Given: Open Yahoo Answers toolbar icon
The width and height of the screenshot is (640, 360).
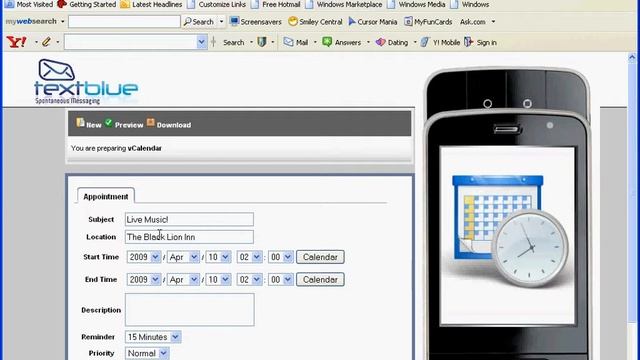Looking at the screenshot, I should (x=342, y=42).
